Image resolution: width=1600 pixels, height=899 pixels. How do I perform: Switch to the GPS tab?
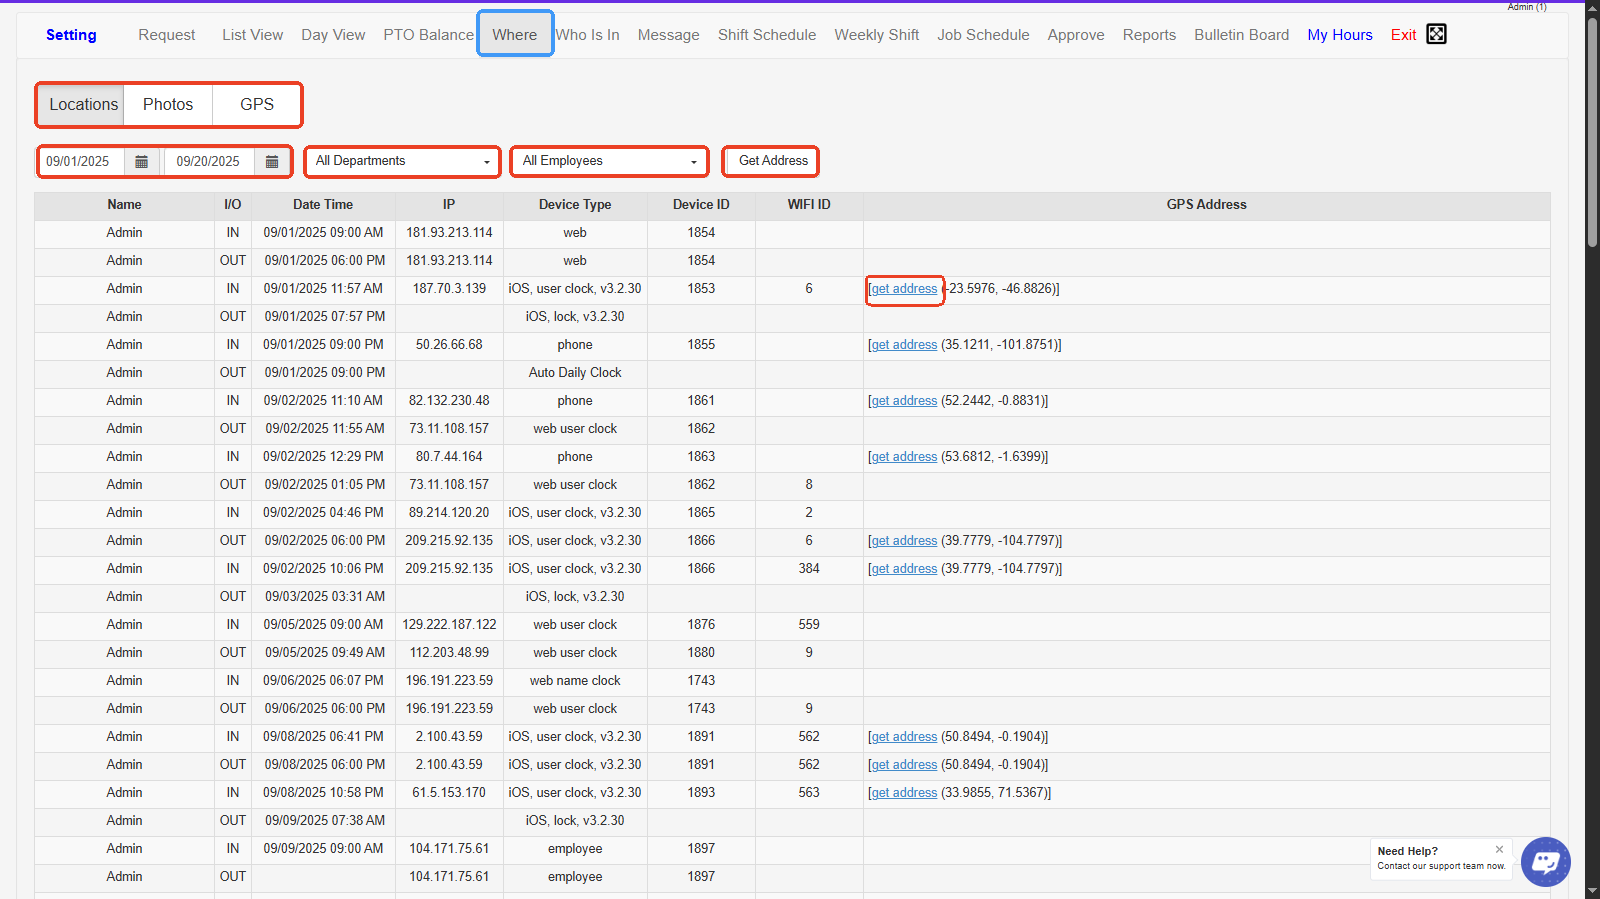point(257,104)
